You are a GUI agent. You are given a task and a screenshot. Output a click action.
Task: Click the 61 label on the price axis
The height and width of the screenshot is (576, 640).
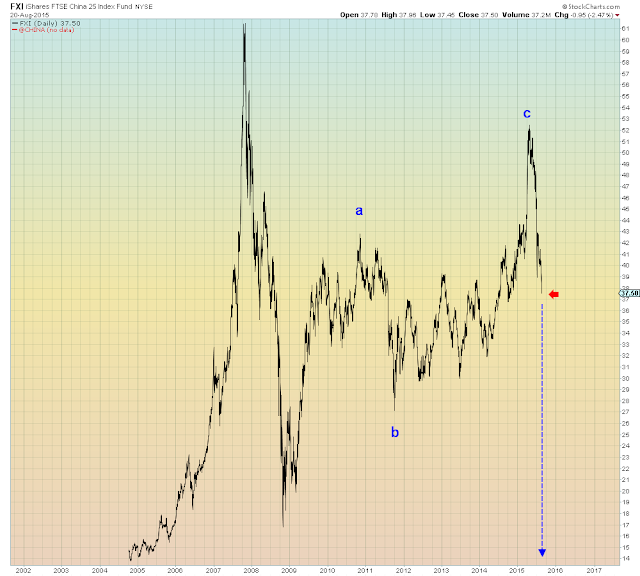(x=625, y=29)
